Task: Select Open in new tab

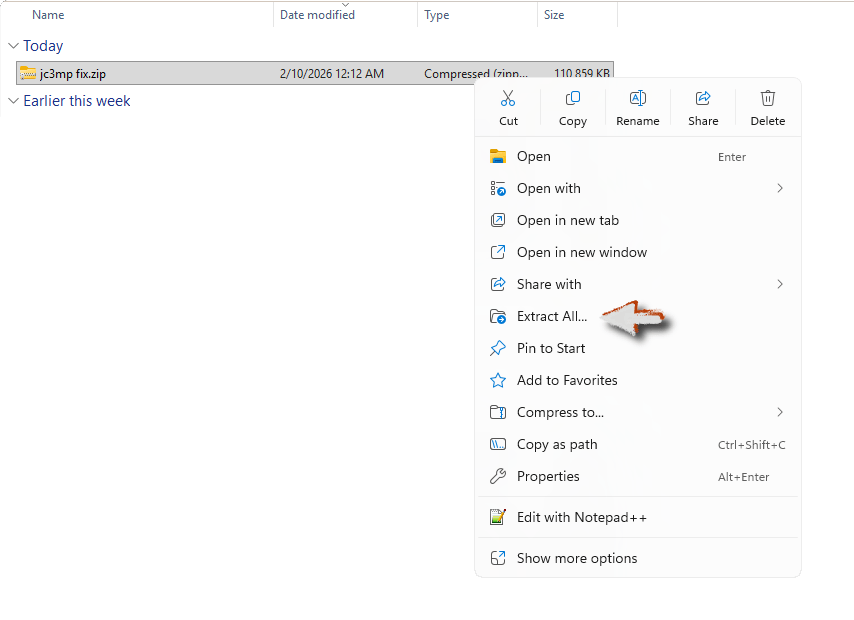Action: pos(567,220)
